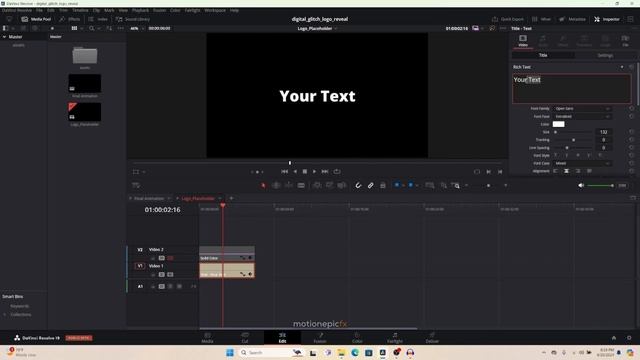Open the Playback menu

click(x=140, y=10)
